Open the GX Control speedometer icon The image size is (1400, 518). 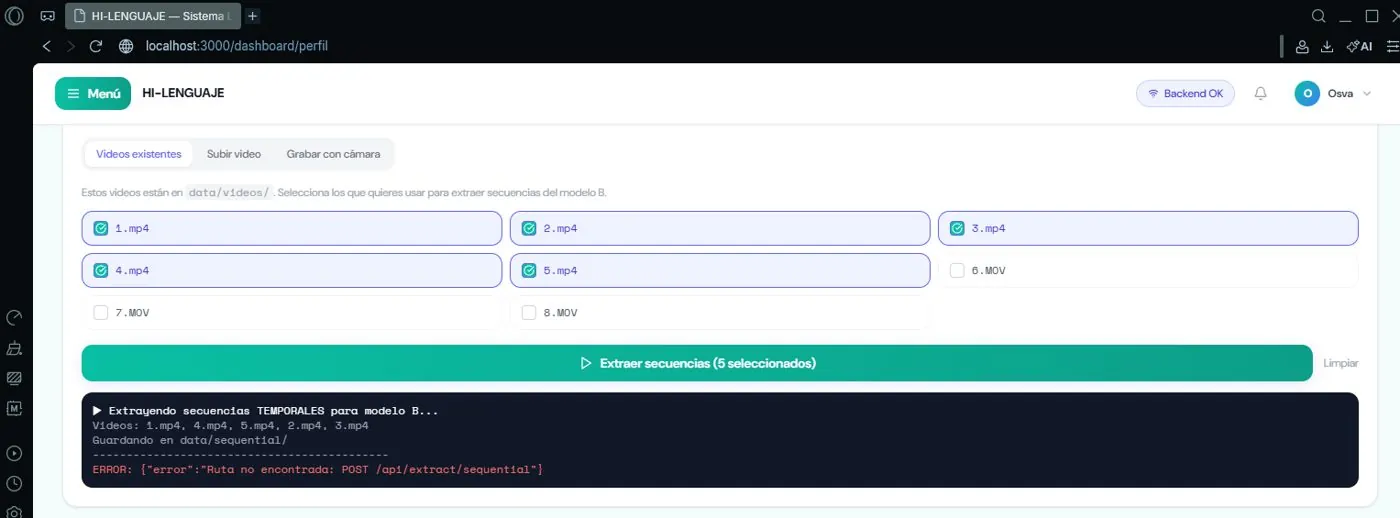(x=14, y=318)
